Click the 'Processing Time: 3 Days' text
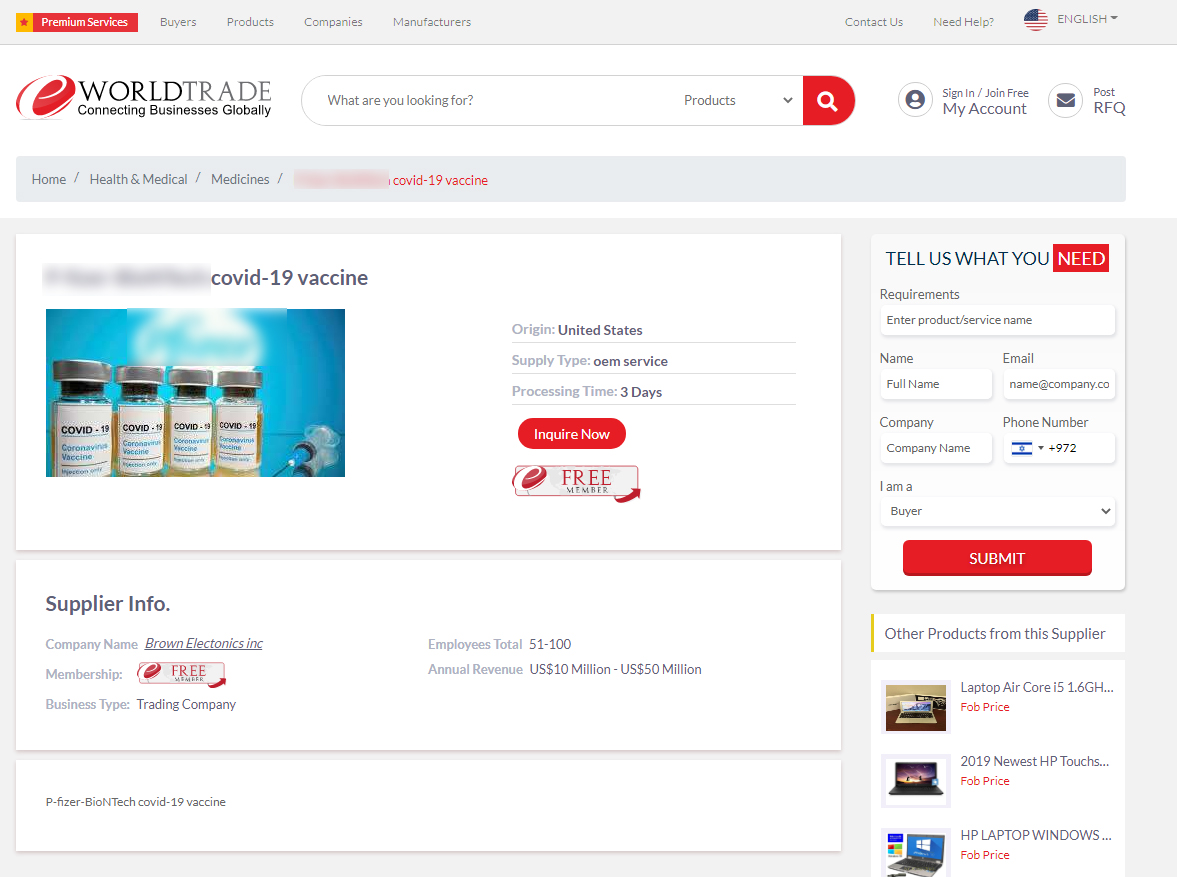Screen dimensions: 1177x877 (x=587, y=392)
